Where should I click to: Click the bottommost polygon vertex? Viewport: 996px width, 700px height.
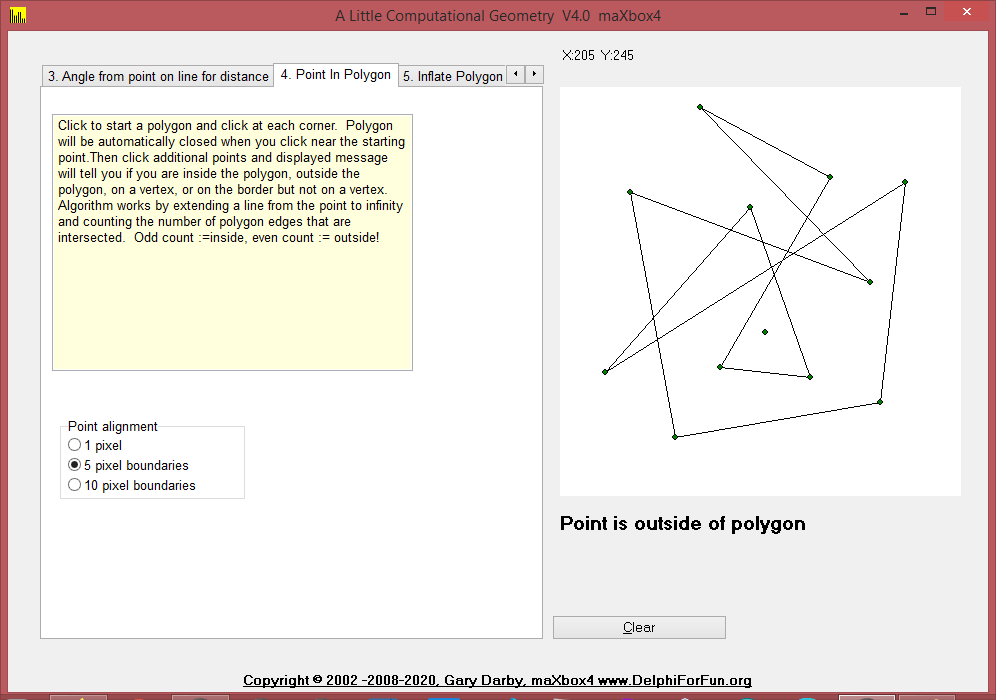click(x=675, y=437)
